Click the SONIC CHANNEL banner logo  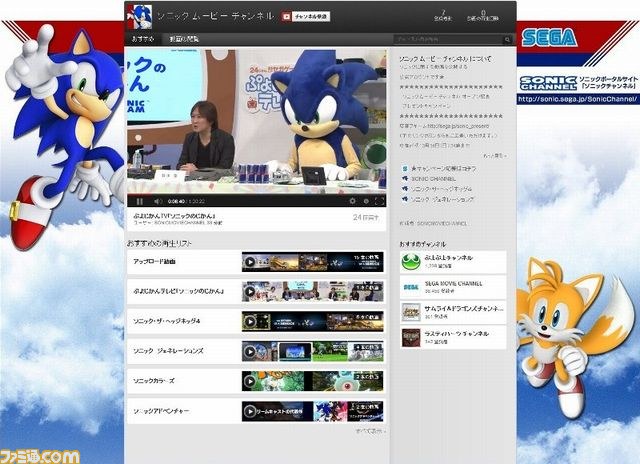[548, 83]
